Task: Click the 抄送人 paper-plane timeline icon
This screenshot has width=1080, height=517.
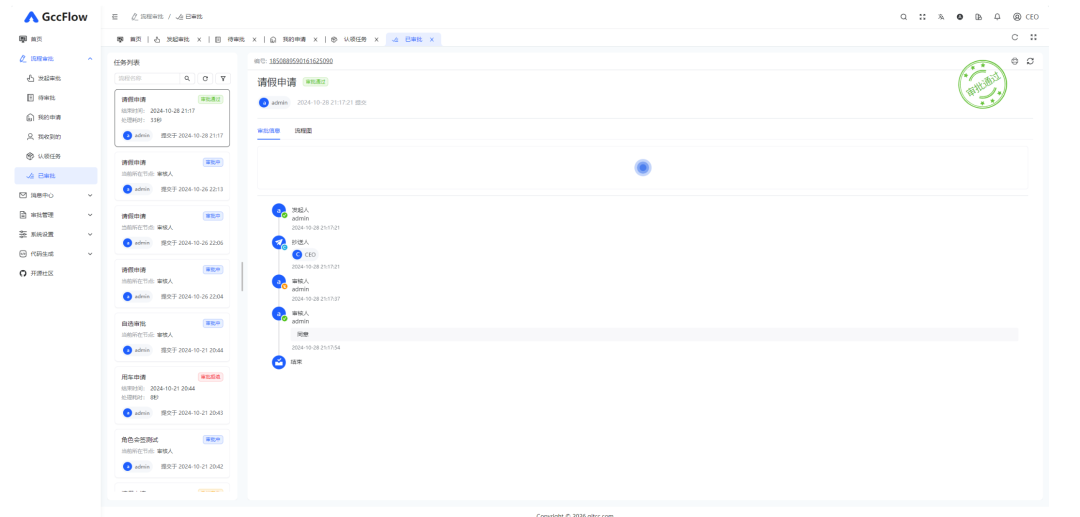Action: 279,242
